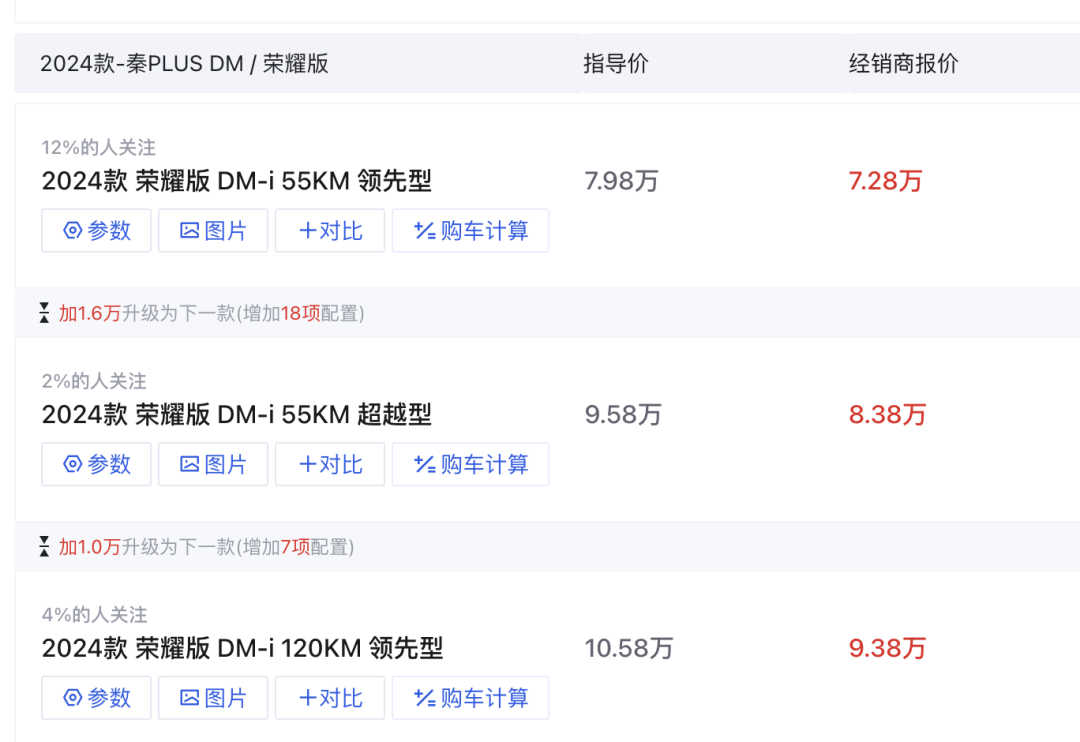
Task: Click the 8.38万 dealer price
Action: 887,415
